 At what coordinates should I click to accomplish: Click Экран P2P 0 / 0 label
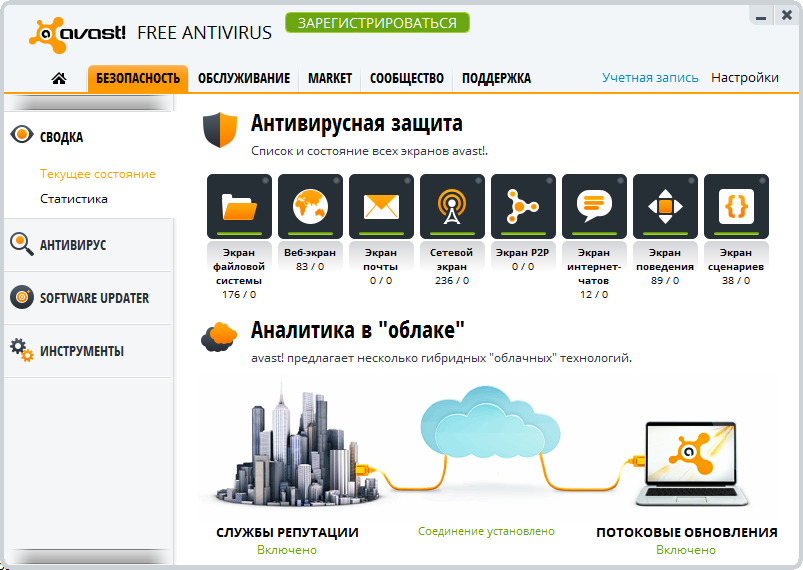[x=523, y=259]
